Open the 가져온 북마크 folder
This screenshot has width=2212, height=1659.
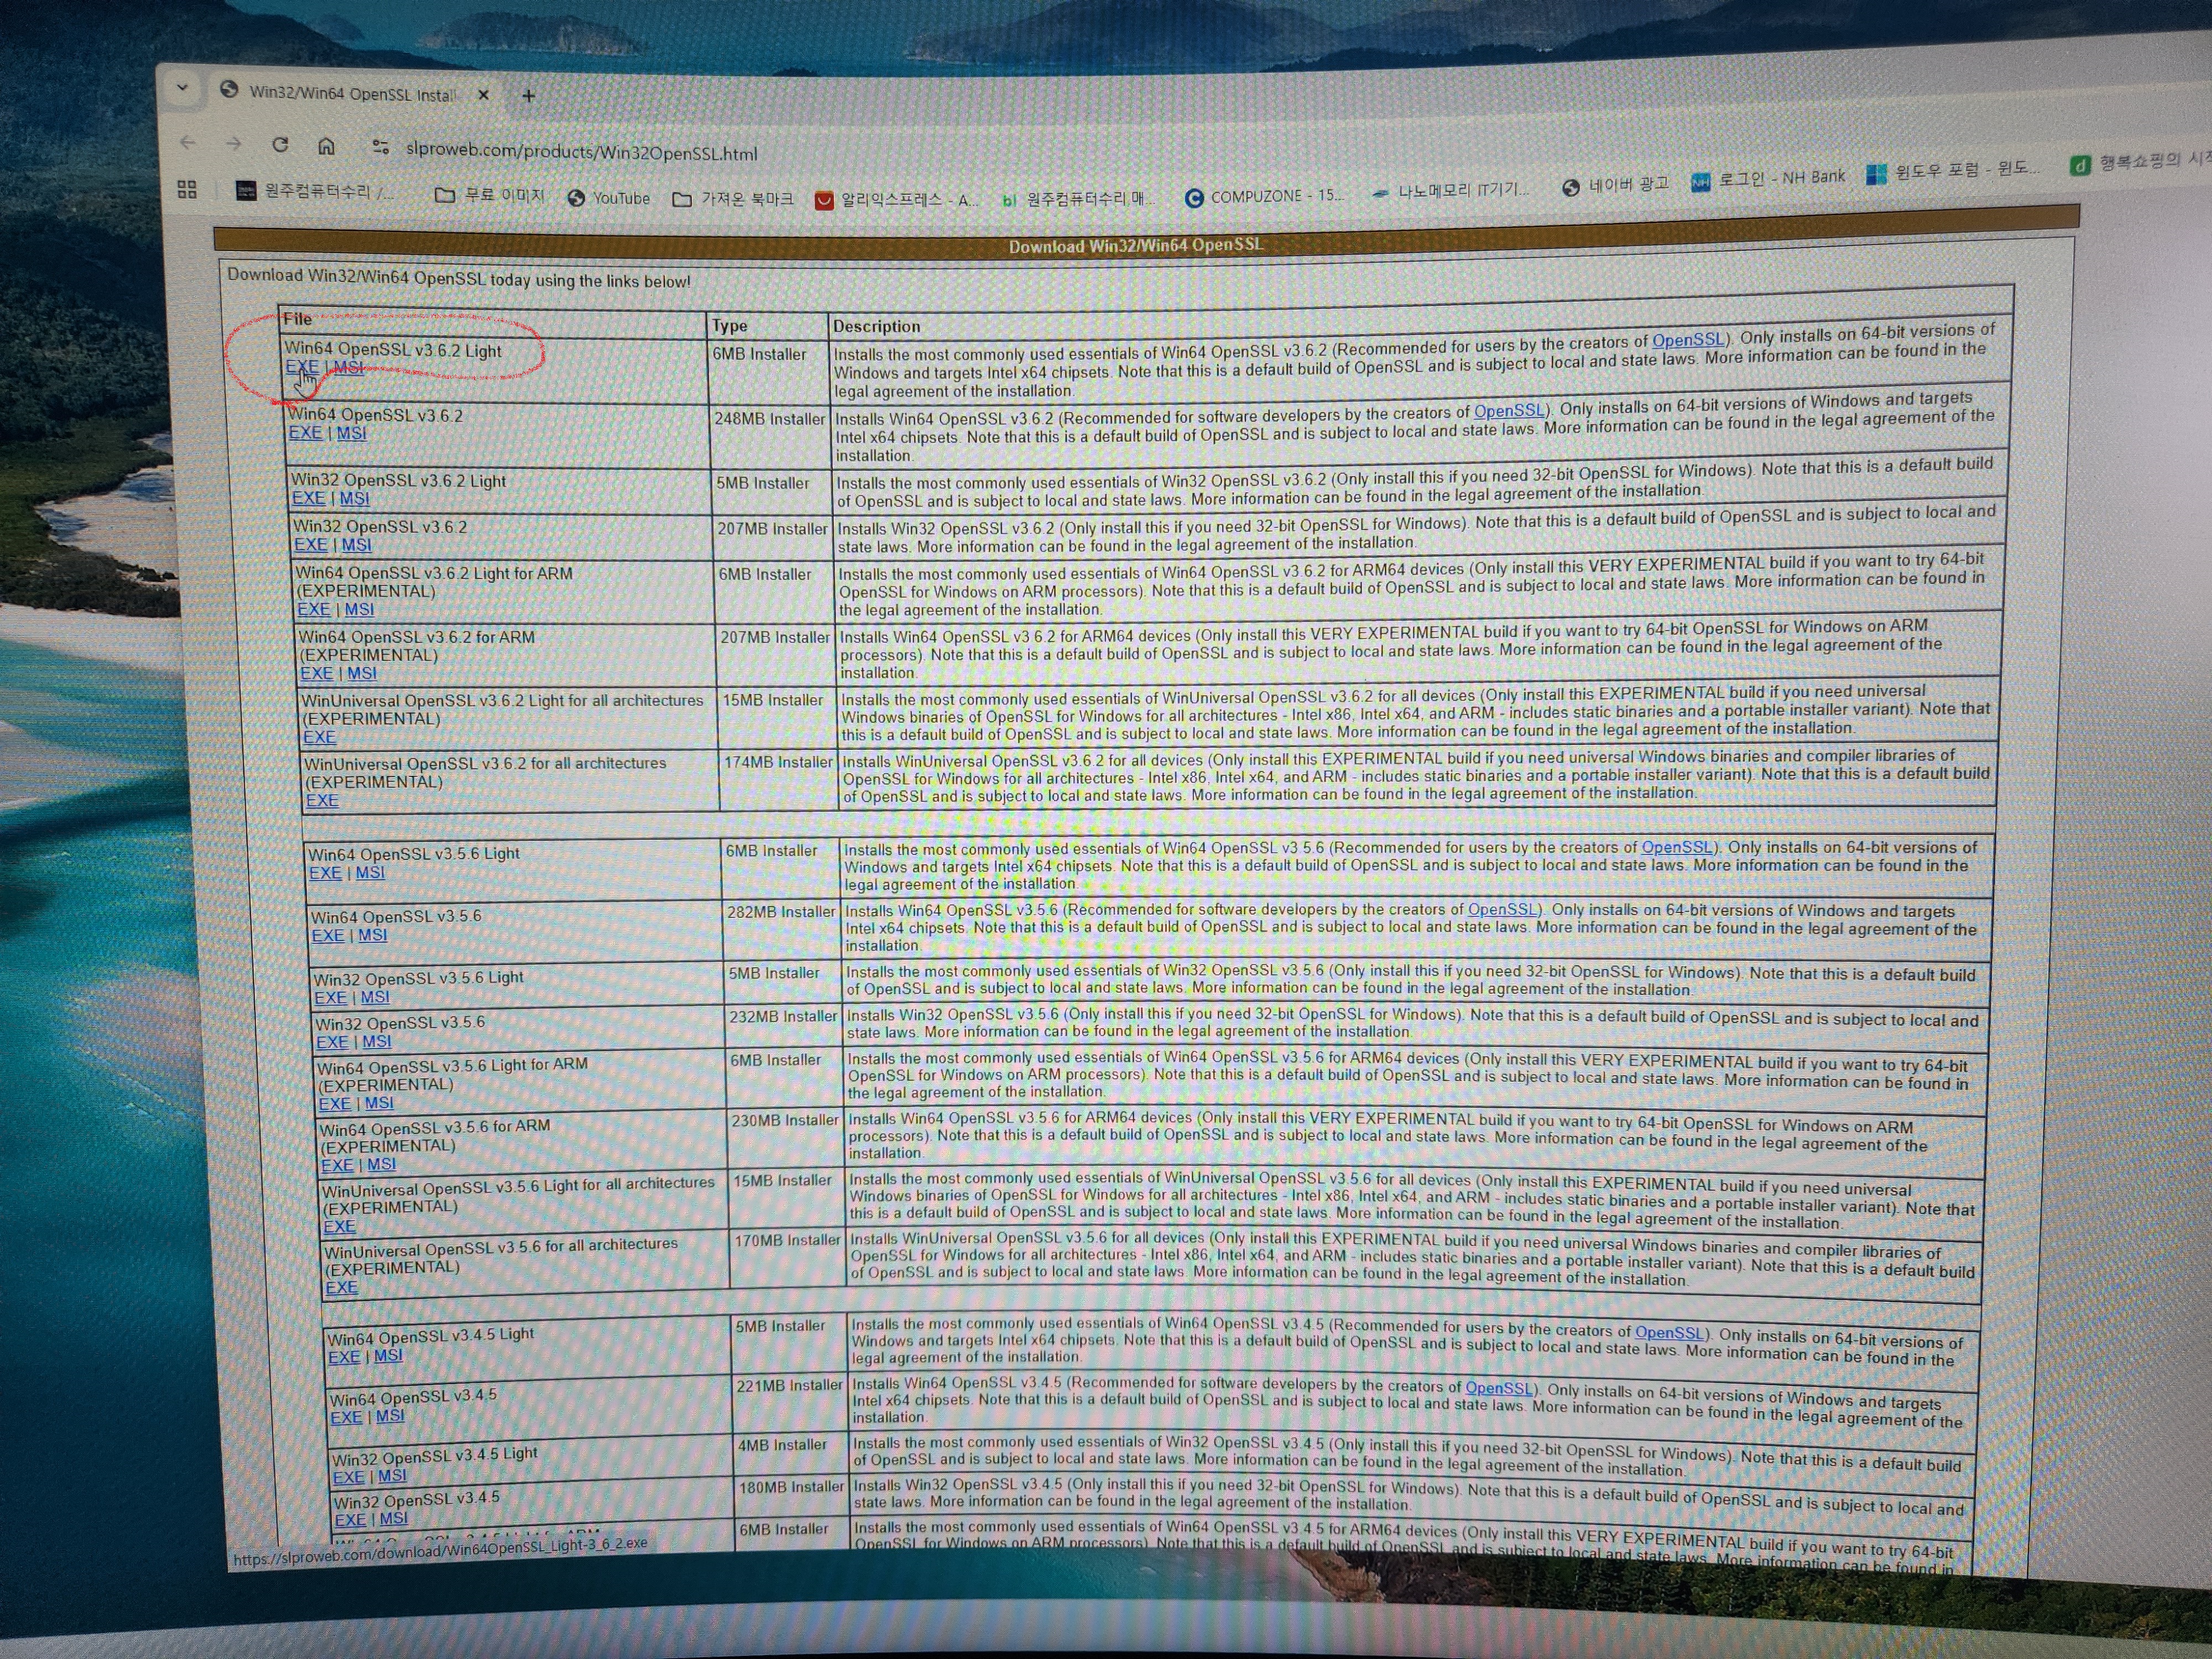click(733, 199)
